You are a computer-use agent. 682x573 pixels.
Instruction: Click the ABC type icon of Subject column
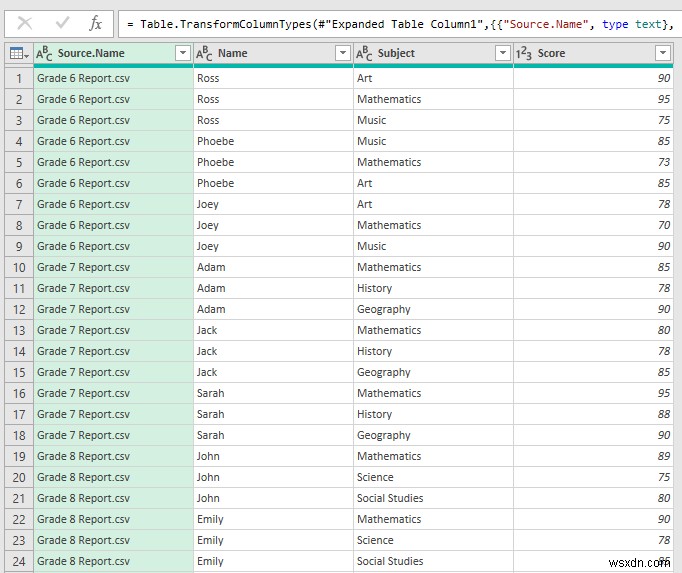pos(364,54)
